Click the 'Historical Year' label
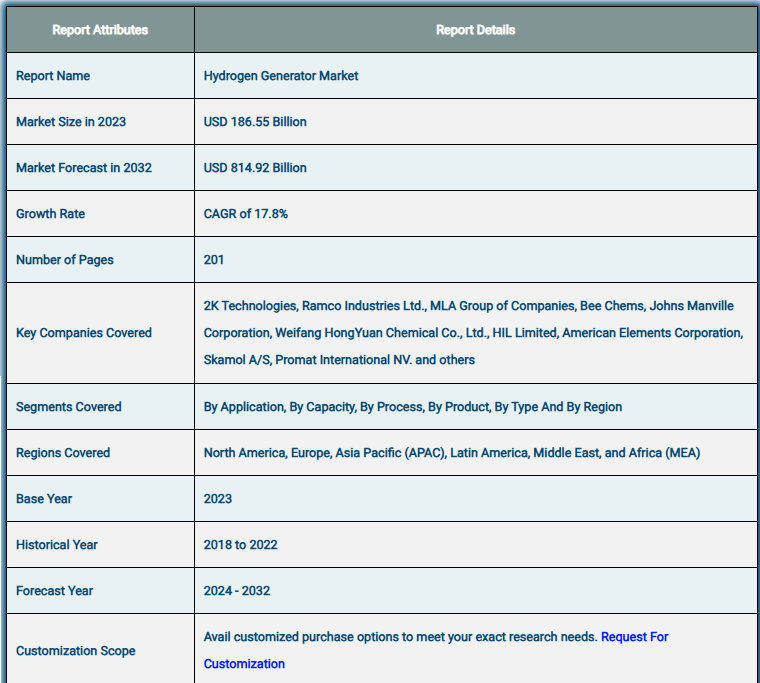Image resolution: width=760 pixels, height=683 pixels. coord(57,545)
